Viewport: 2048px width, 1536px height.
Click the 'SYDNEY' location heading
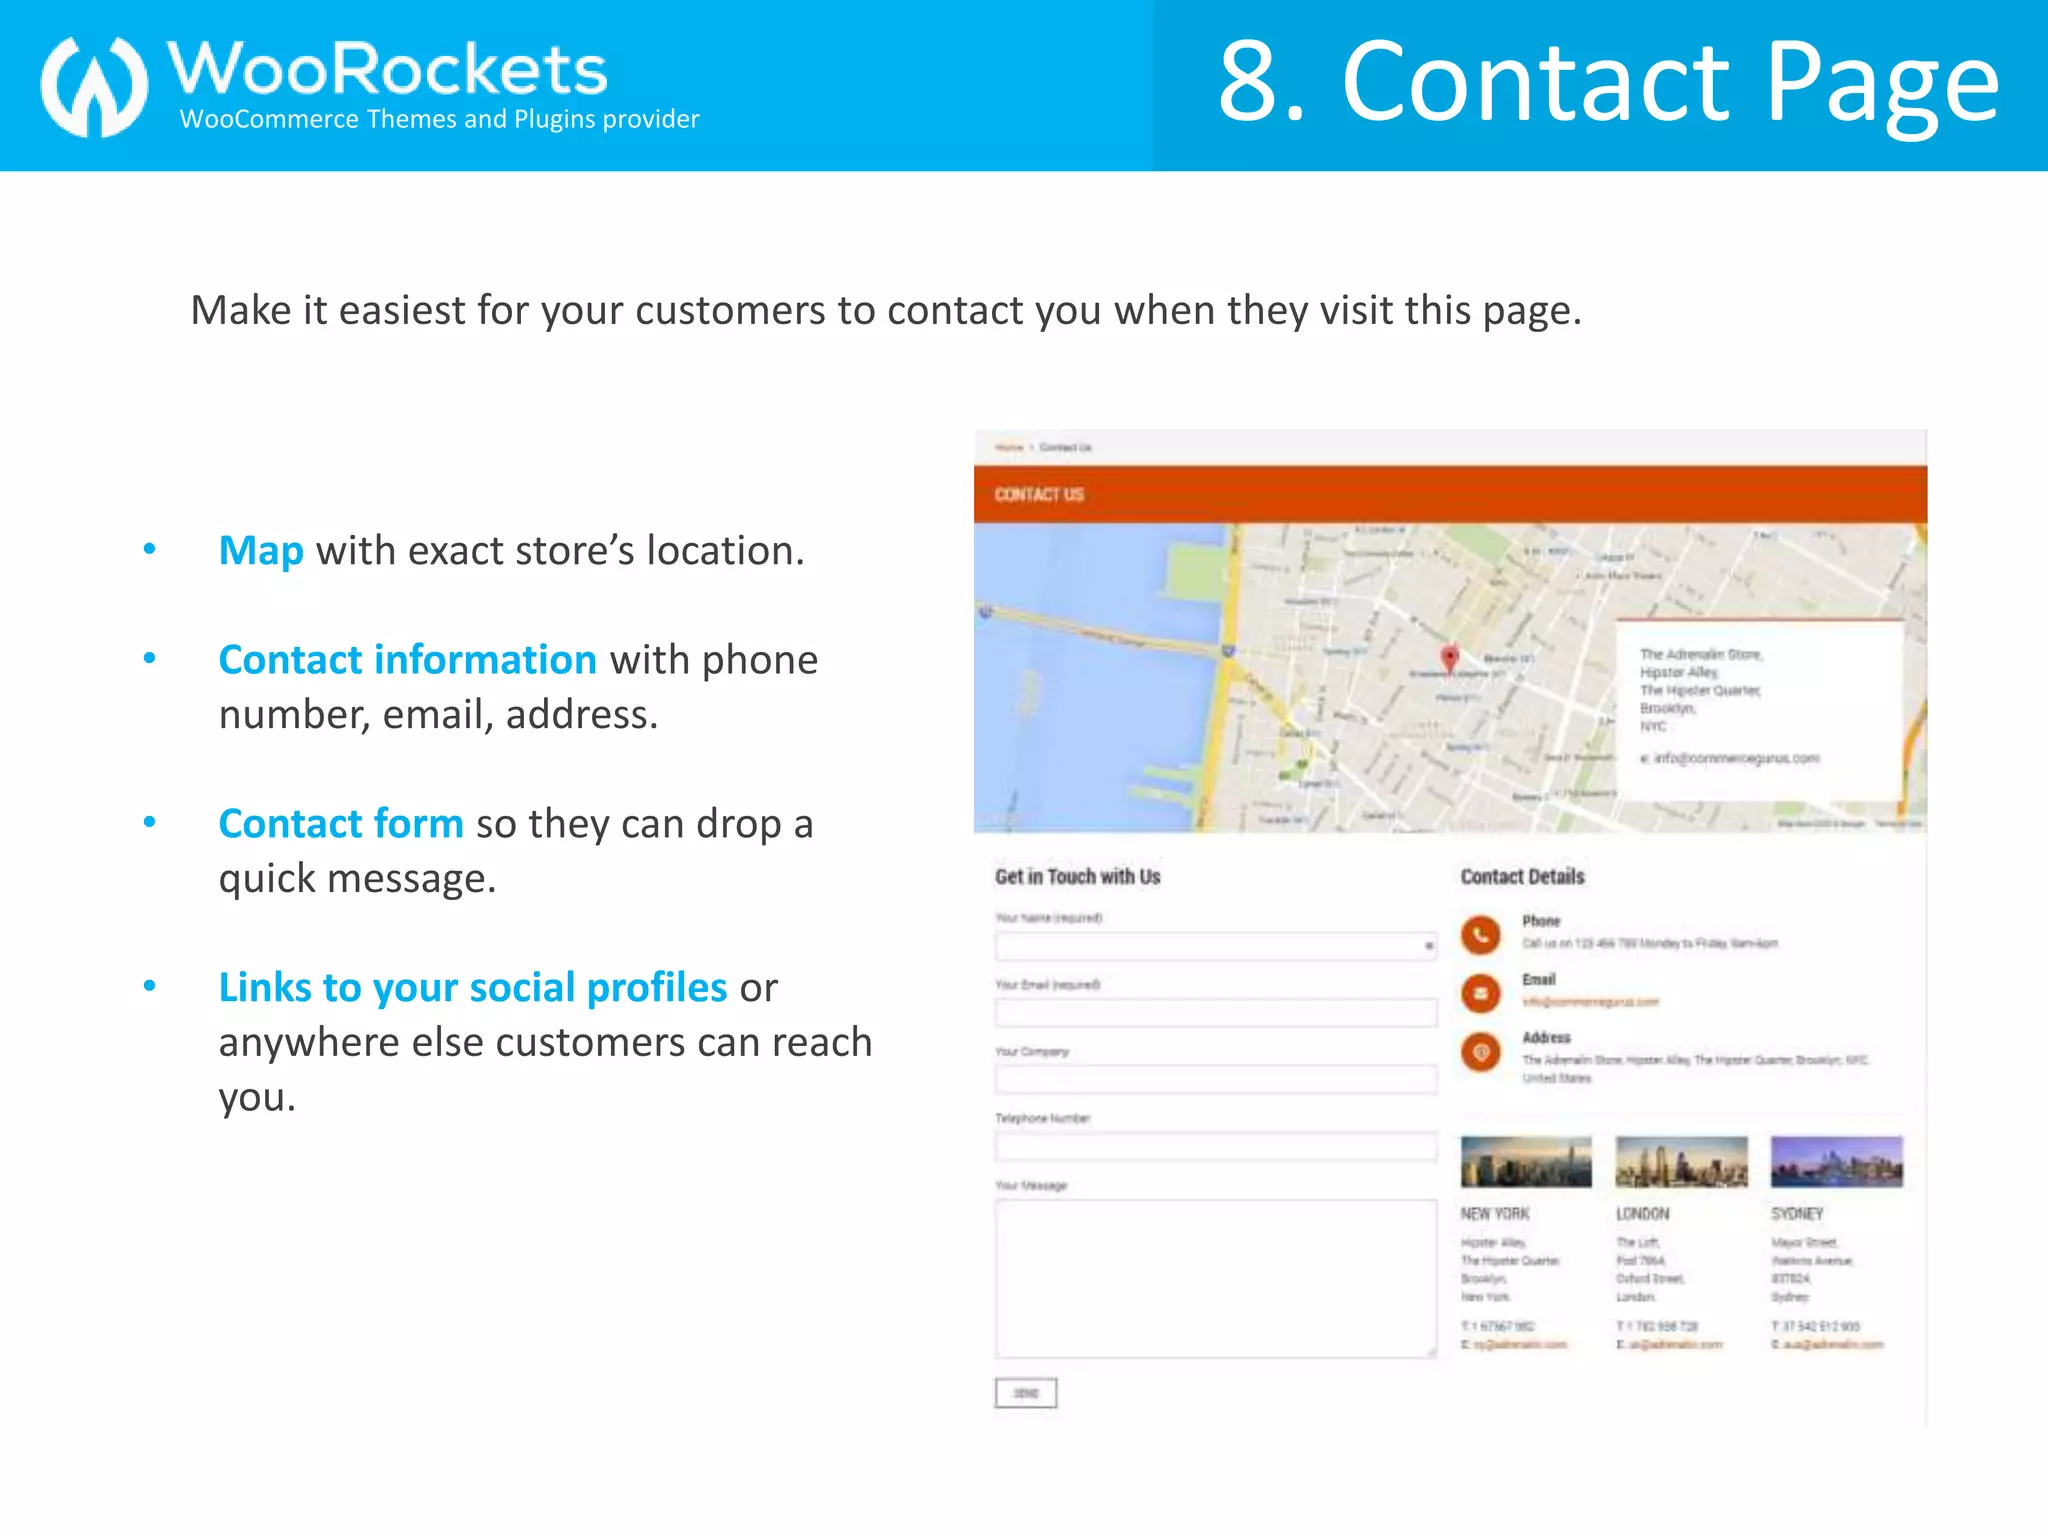pyautogui.click(x=1797, y=1214)
